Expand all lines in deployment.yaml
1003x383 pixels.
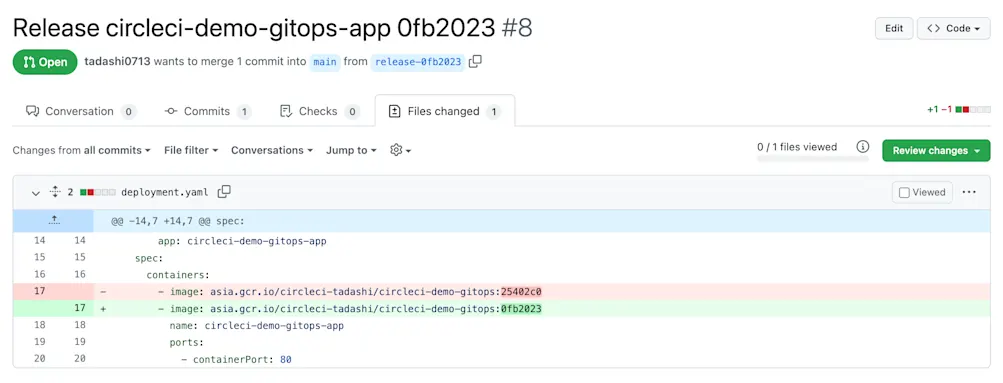click(x=55, y=192)
